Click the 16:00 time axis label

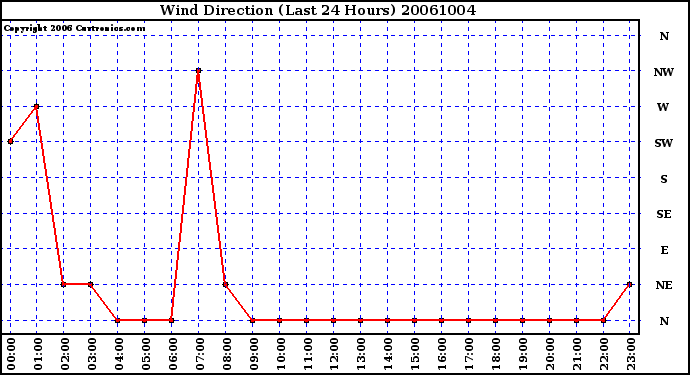click(443, 354)
